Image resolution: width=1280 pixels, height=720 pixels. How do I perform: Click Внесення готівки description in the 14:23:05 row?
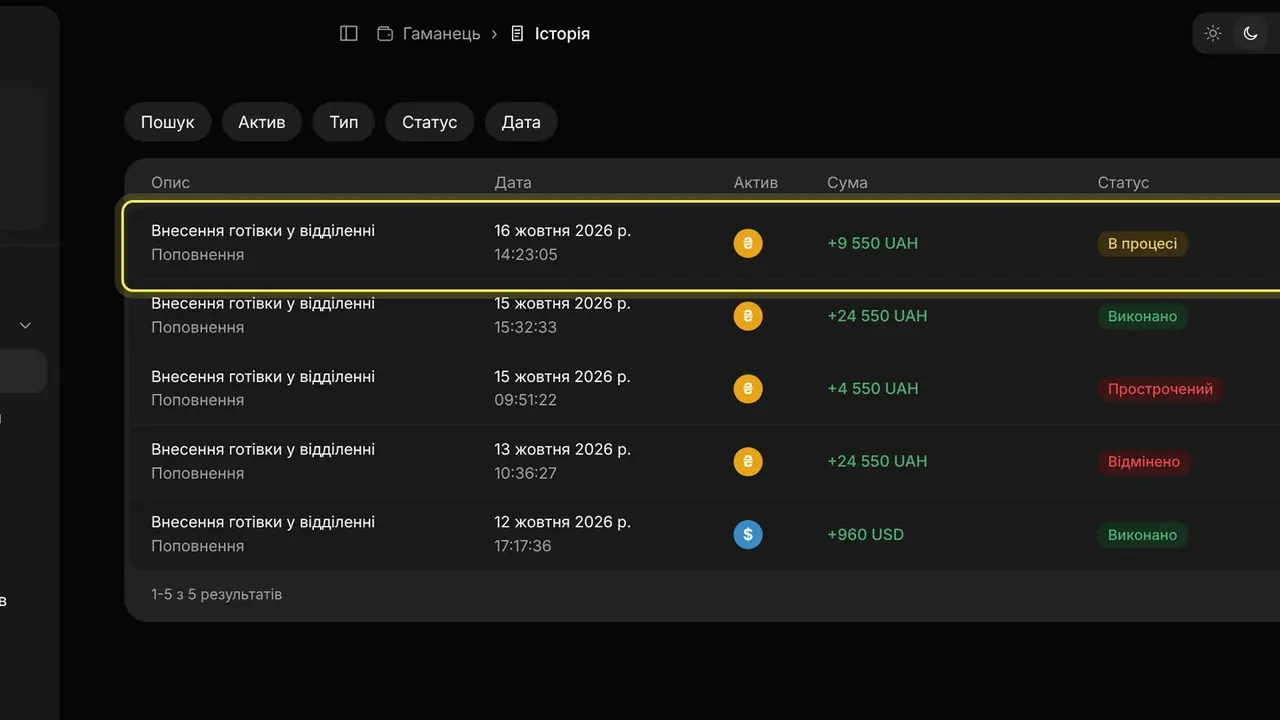click(x=263, y=231)
